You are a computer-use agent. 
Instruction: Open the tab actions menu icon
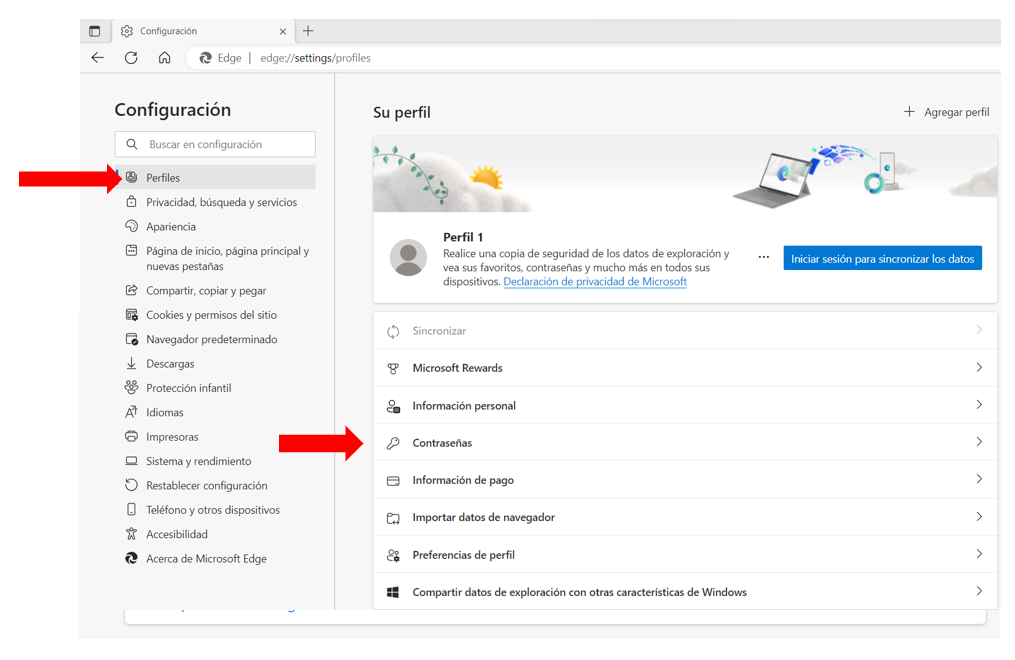(x=95, y=31)
